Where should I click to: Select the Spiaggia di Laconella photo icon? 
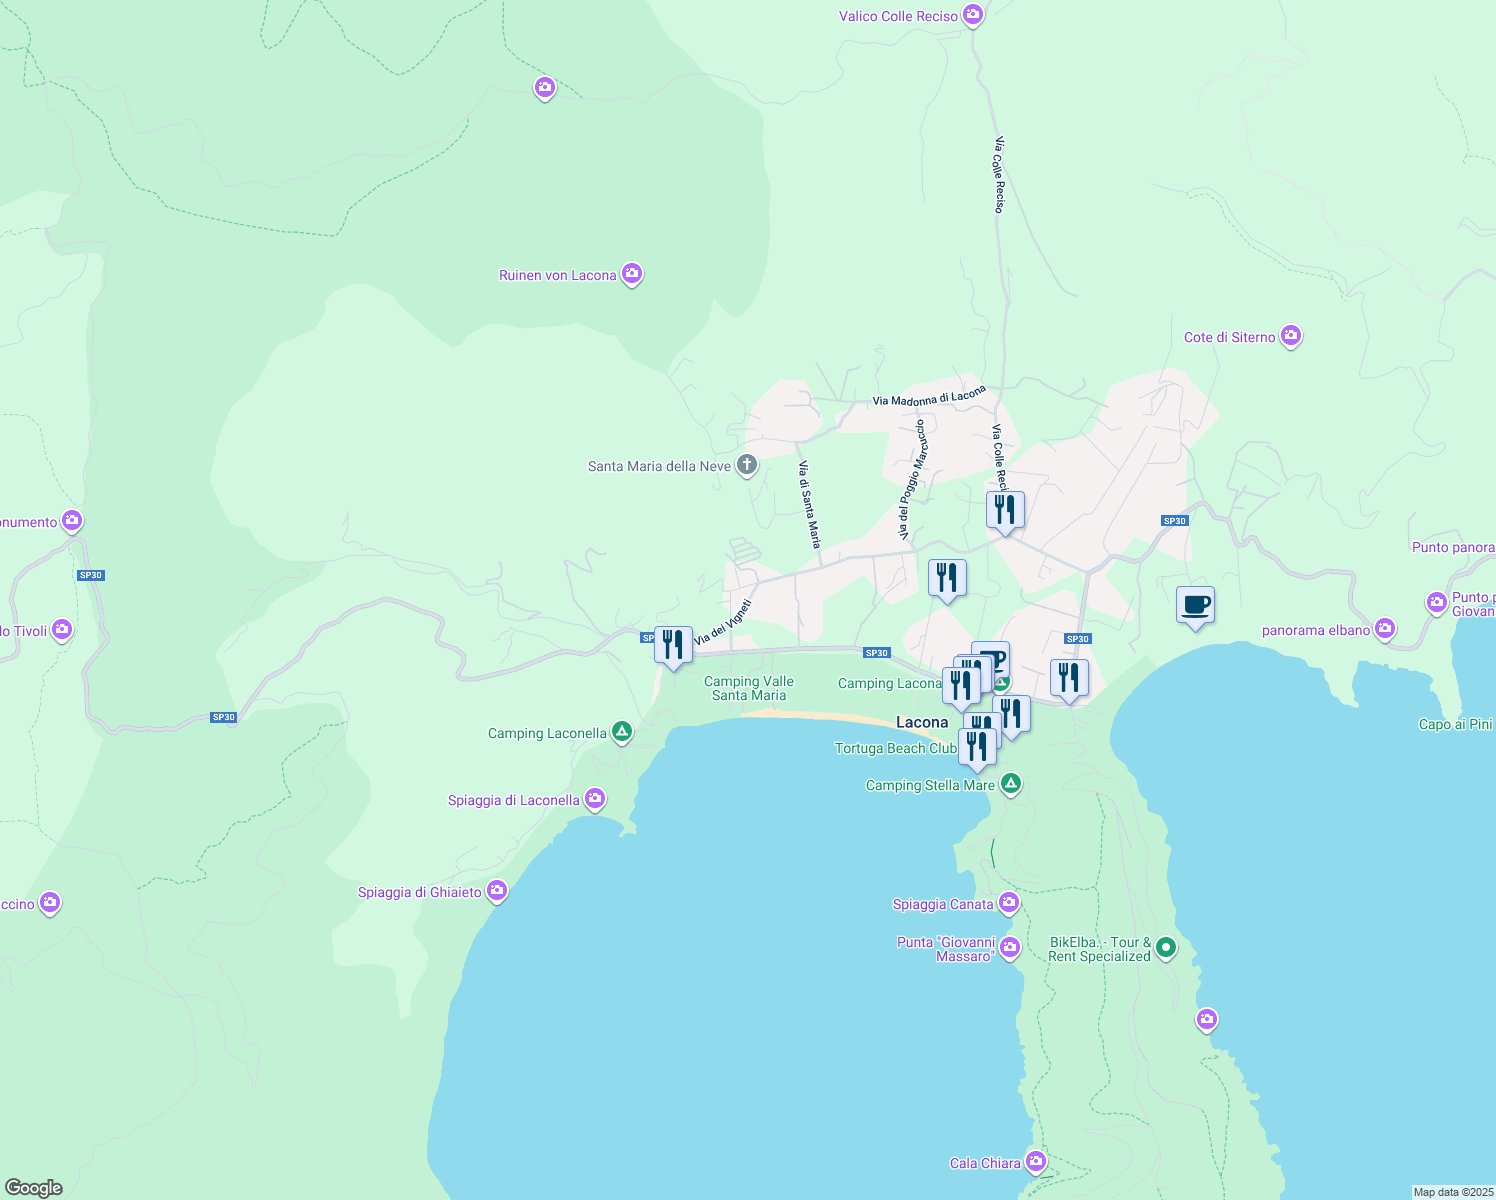[595, 799]
